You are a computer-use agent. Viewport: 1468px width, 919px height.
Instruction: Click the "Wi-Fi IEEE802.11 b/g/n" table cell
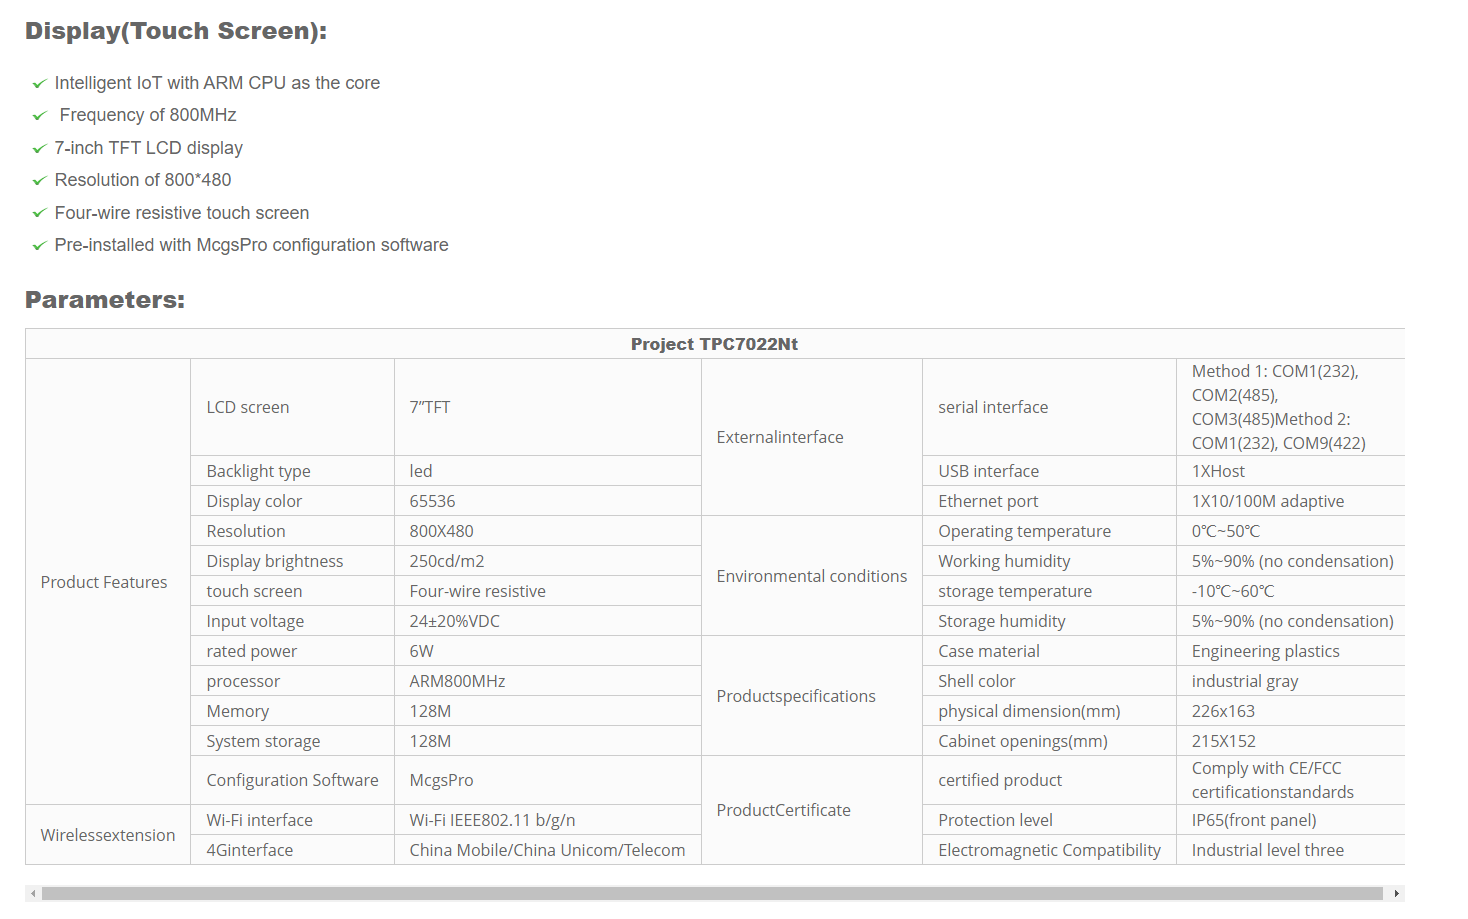tap(492, 820)
